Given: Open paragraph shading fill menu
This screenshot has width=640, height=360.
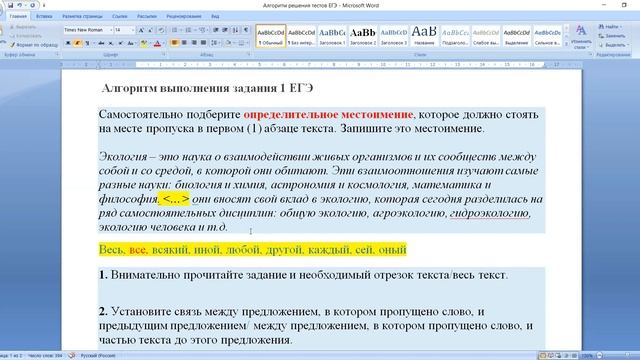Looking at the screenshot, I should pos(229,43).
